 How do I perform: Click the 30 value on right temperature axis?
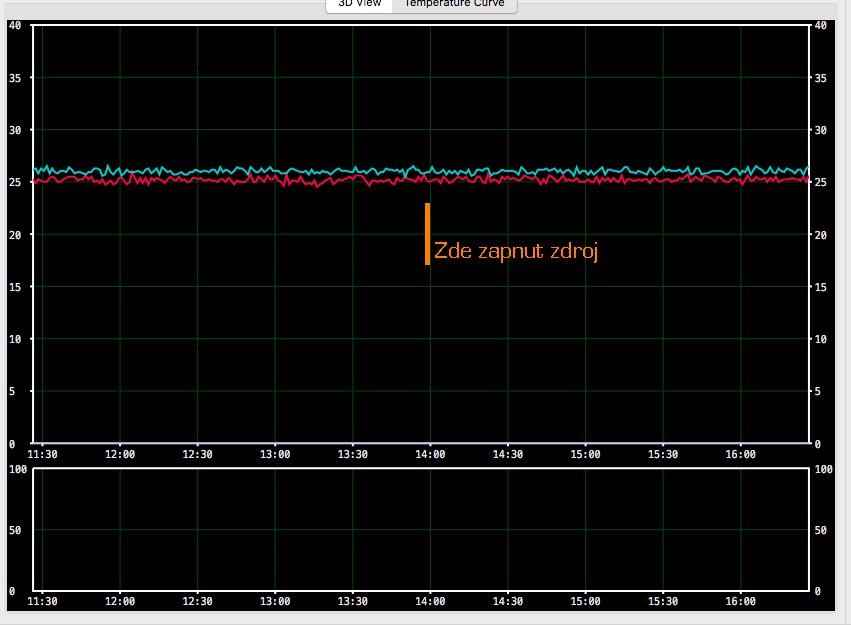(x=821, y=130)
